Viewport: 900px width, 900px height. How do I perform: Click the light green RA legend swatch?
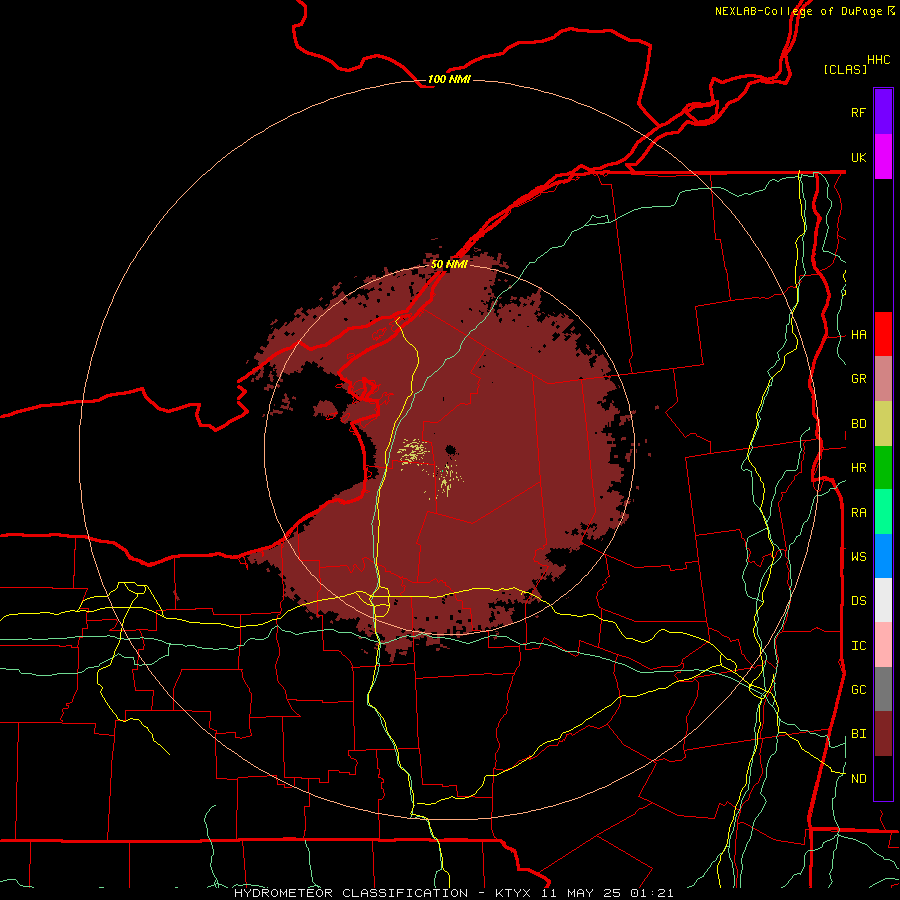pyautogui.click(x=883, y=512)
